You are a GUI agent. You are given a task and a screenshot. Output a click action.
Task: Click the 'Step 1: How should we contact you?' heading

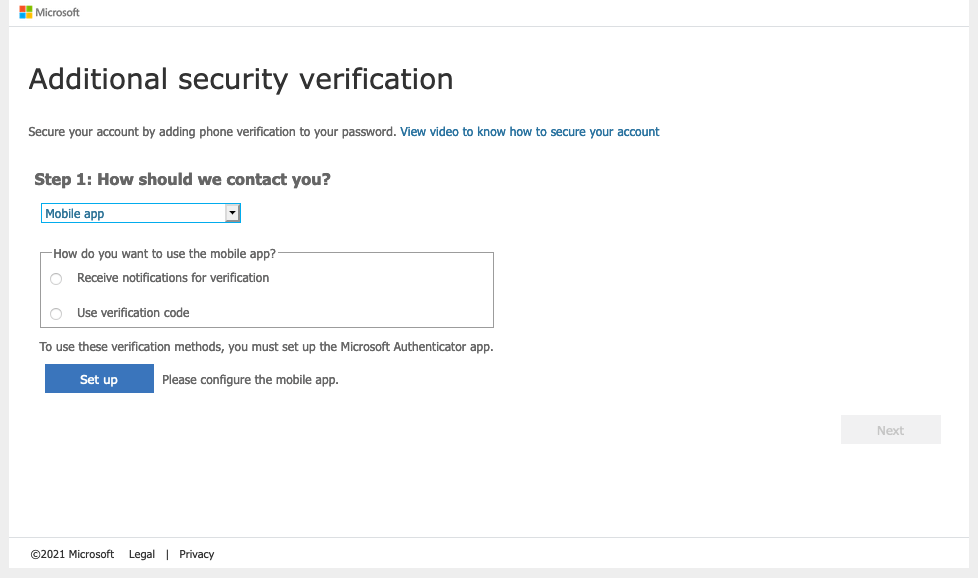pos(182,180)
